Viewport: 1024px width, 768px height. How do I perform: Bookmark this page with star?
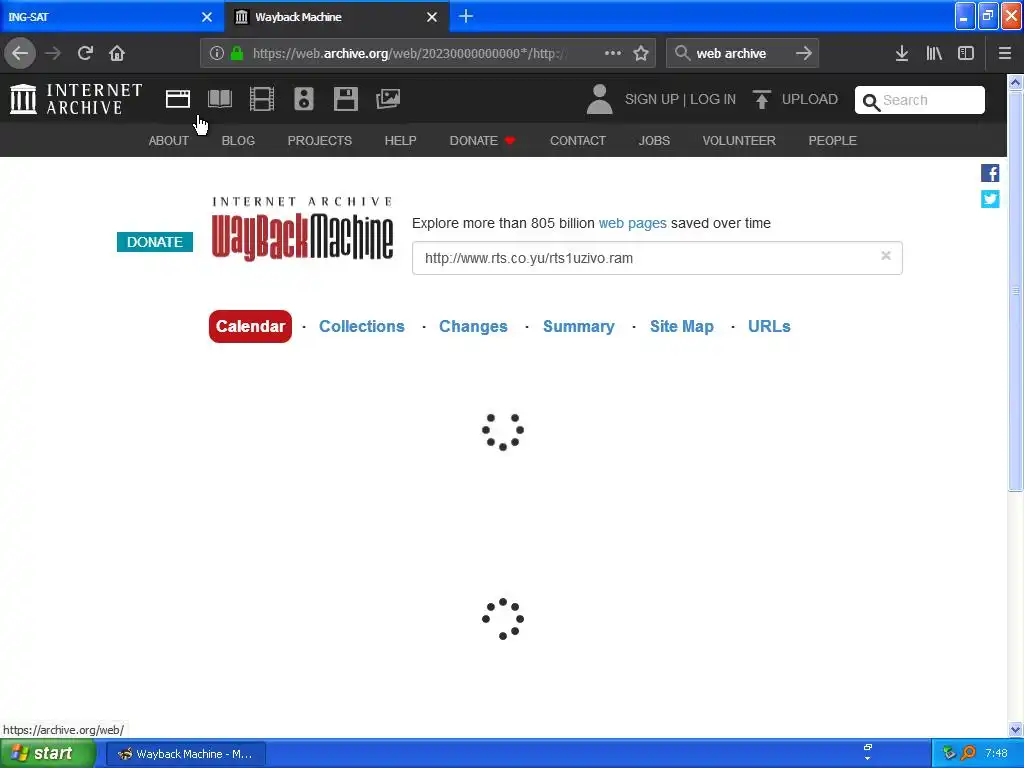coord(641,54)
